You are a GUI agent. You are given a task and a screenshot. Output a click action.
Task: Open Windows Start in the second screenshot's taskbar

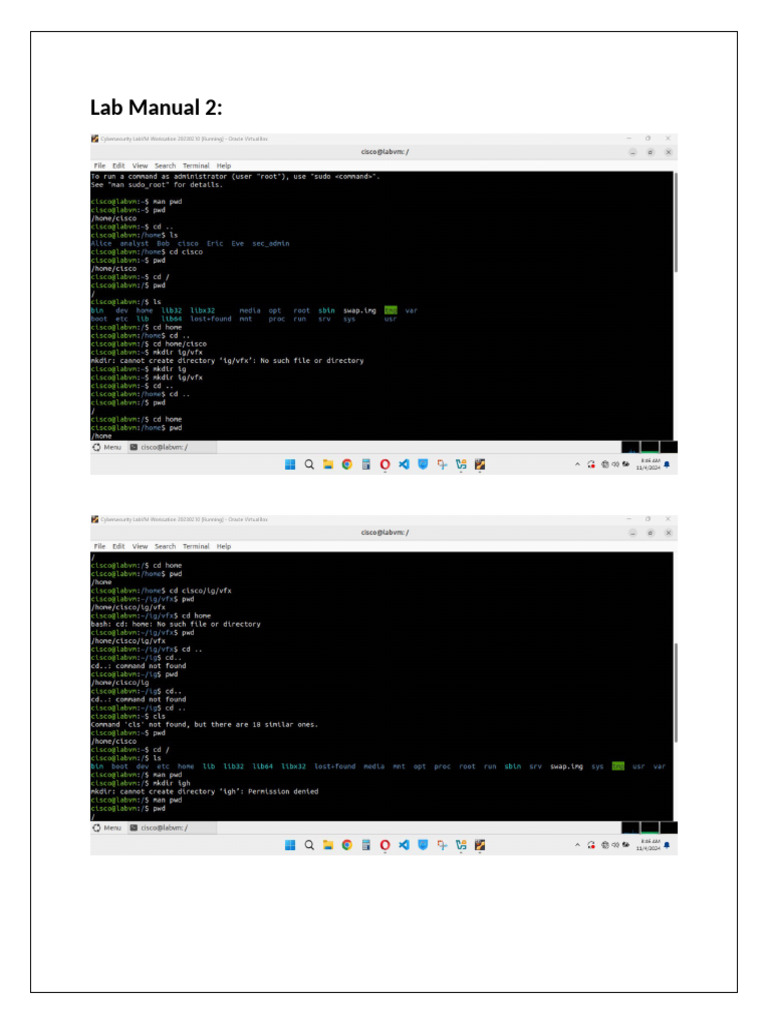pos(290,845)
